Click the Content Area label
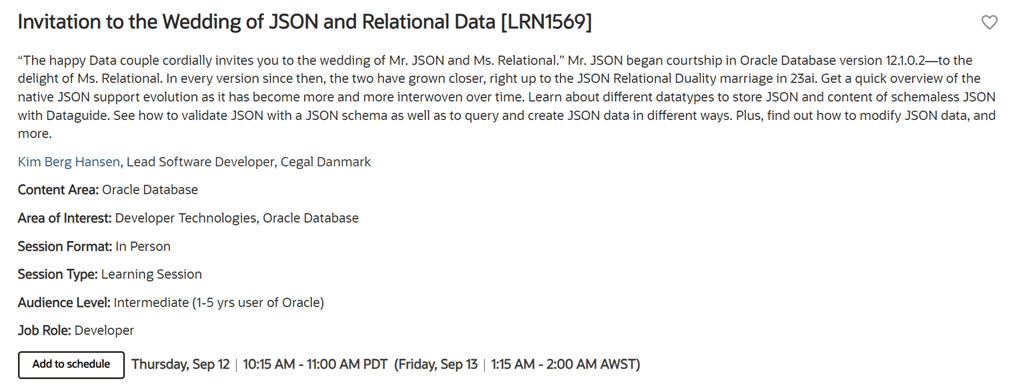This screenshot has height=391, width=1024. click(x=58, y=190)
